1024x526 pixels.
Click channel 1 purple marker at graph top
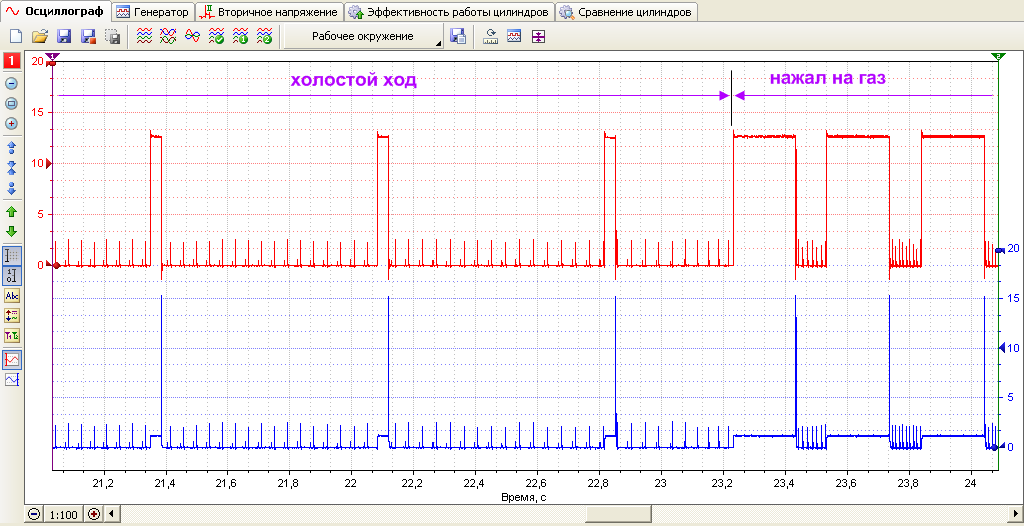tap(52, 57)
